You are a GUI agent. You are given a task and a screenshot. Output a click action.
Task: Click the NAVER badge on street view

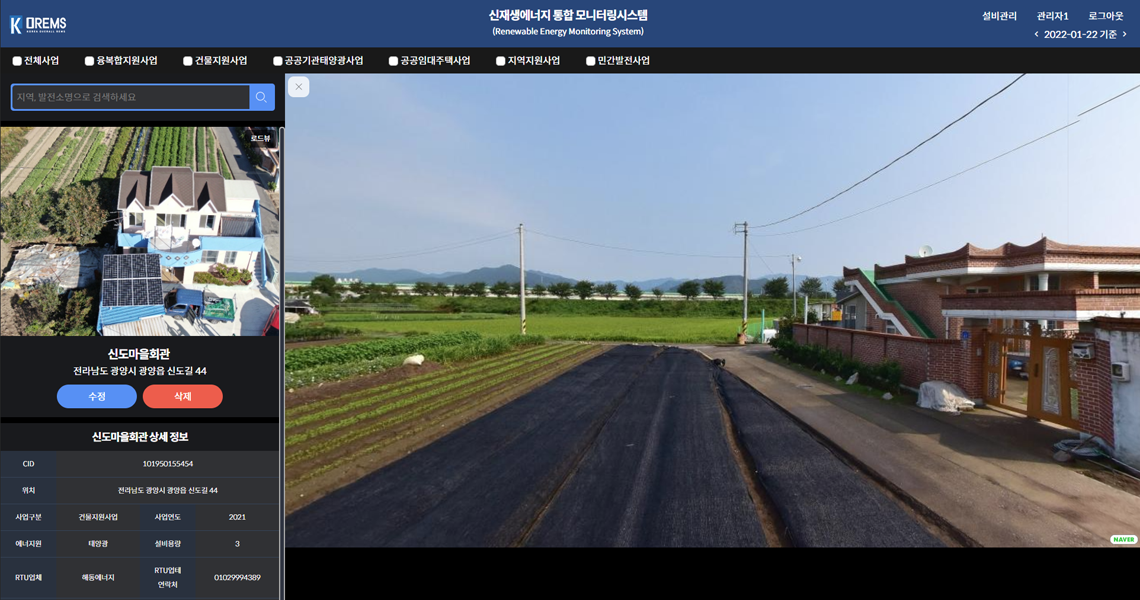click(1123, 540)
